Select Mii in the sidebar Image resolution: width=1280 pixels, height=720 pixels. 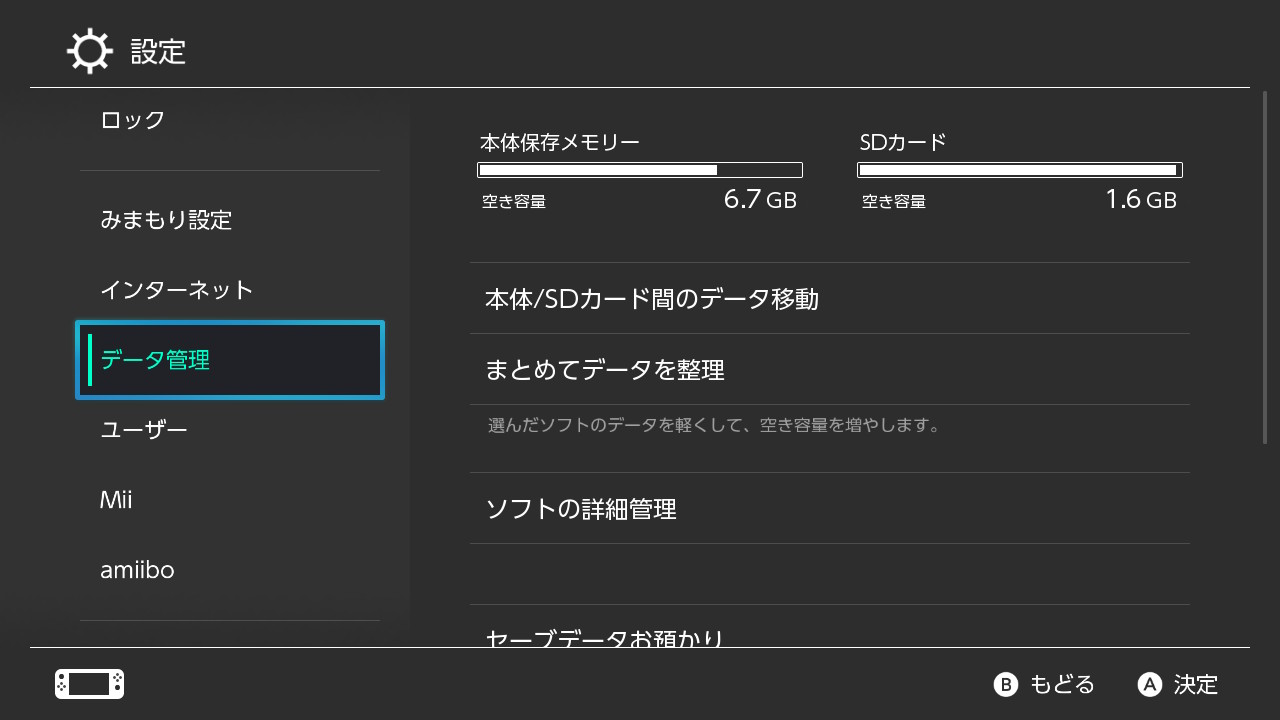click(116, 500)
